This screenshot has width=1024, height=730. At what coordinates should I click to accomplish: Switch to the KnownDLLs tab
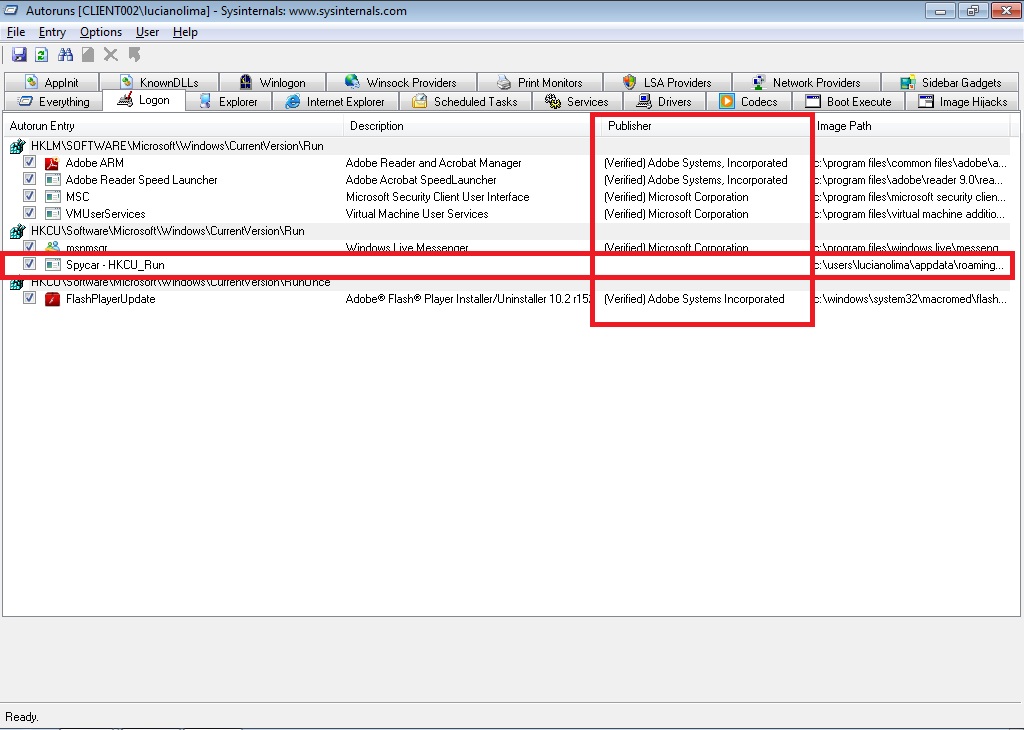pos(159,82)
